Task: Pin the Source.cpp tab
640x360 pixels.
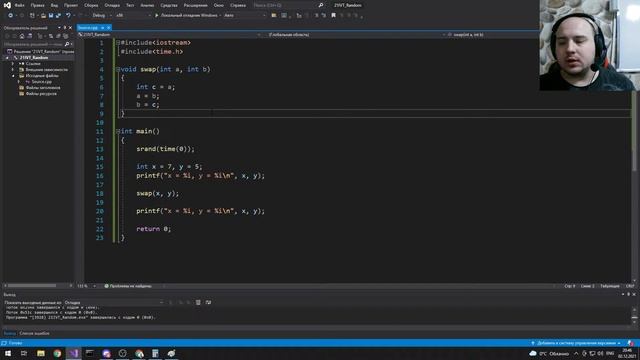Action: (102, 28)
